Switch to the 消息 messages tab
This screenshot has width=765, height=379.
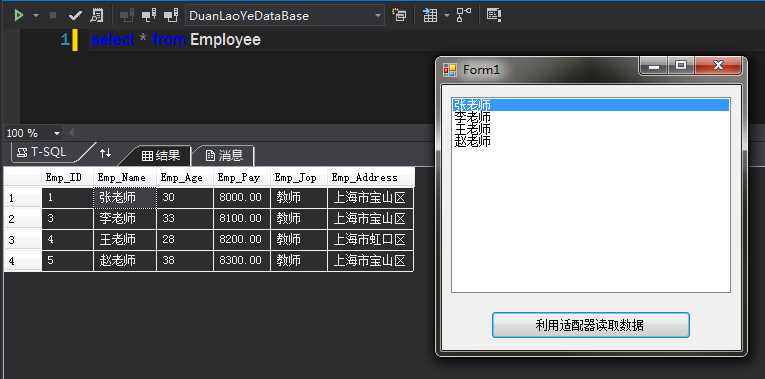coord(224,156)
